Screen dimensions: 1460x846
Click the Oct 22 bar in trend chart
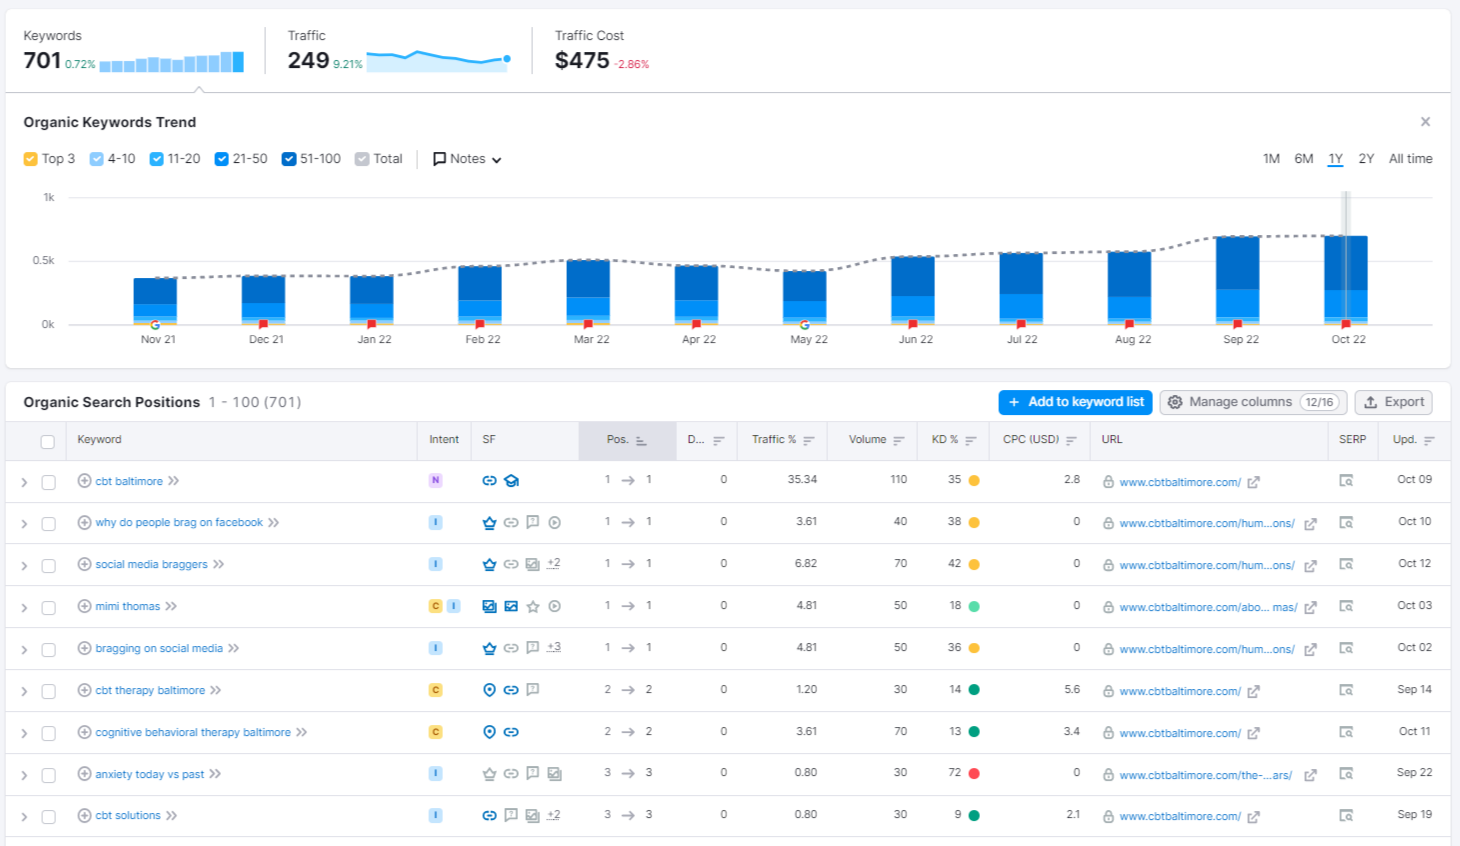click(1345, 280)
